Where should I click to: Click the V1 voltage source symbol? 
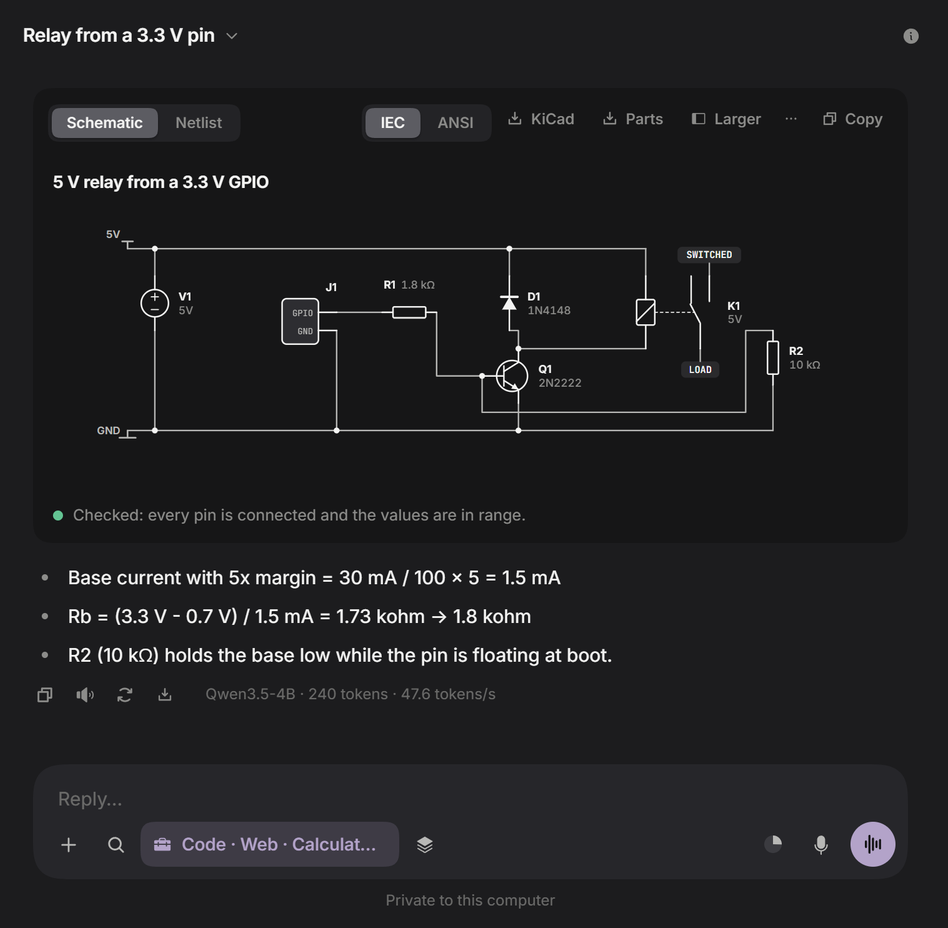pyautogui.click(x=155, y=303)
